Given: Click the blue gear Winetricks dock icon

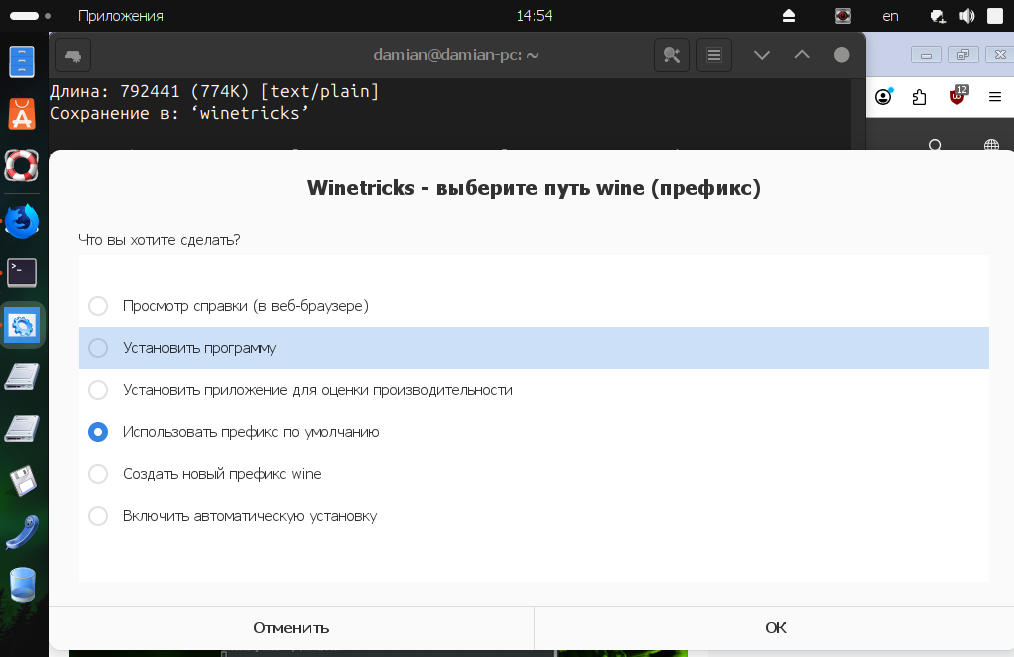Looking at the screenshot, I should pos(23,325).
